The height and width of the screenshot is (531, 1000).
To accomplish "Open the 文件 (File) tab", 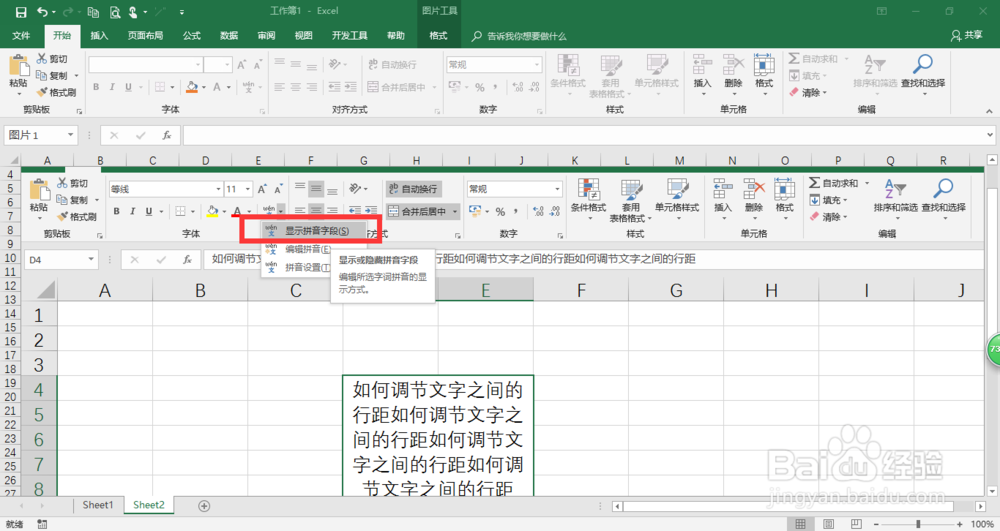I will tap(21, 36).
